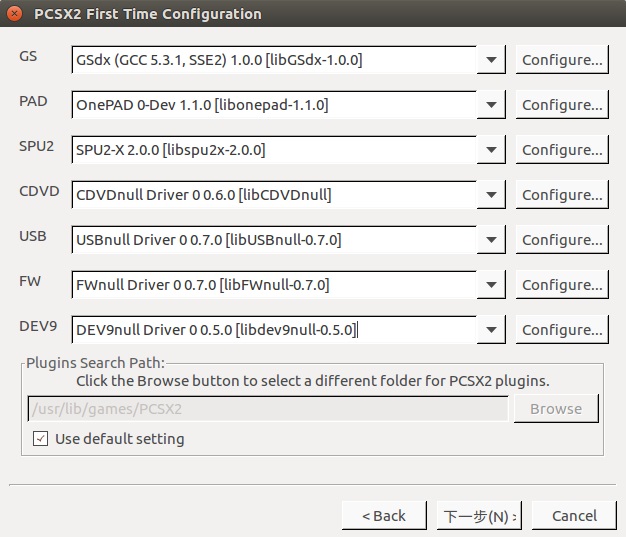Select the CDVDnull Driver text field
The height and width of the screenshot is (537, 626).
point(274,195)
